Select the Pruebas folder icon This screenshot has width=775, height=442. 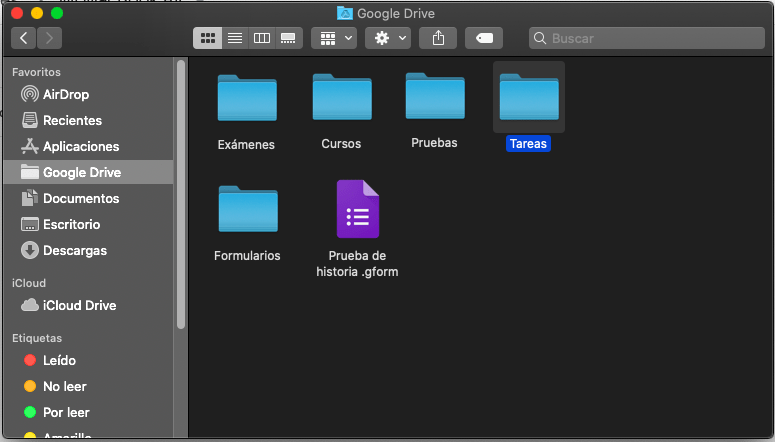[x=434, y=97]
